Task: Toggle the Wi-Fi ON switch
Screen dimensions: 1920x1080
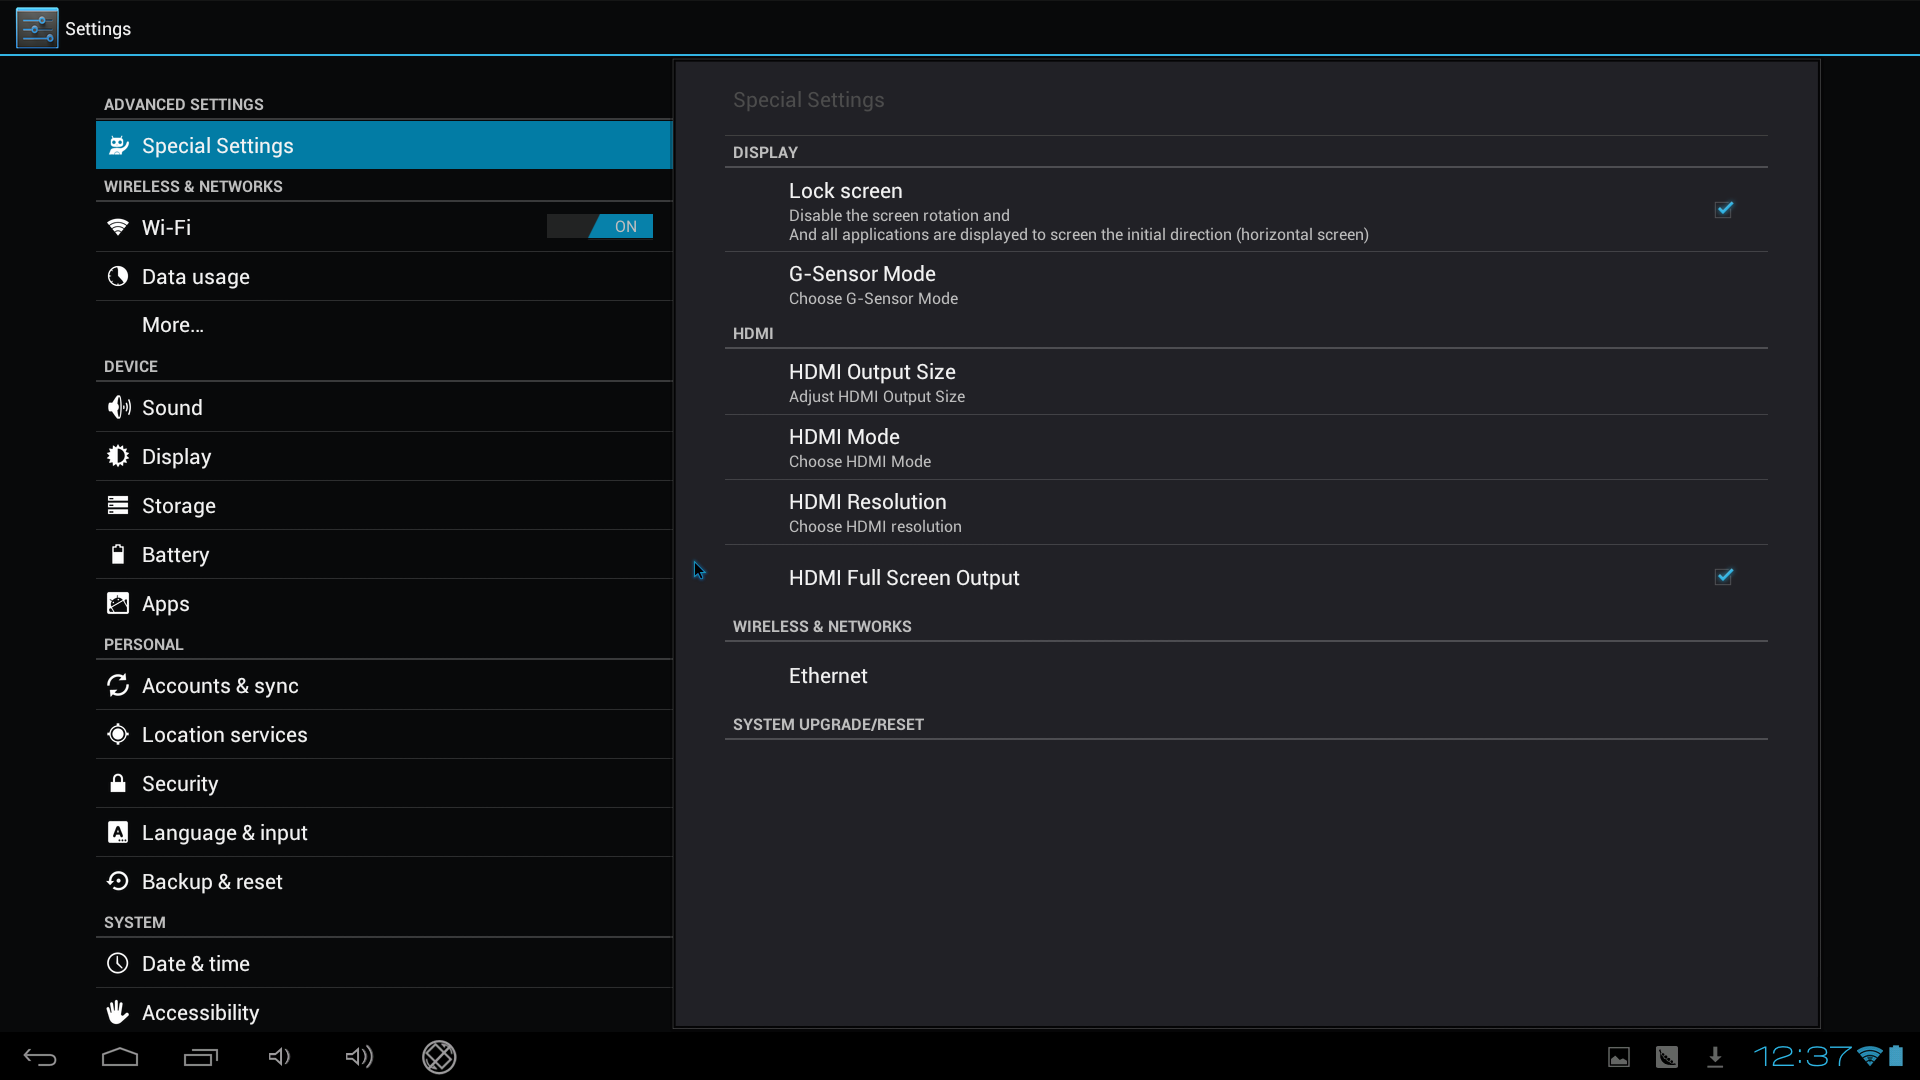Action: (599, 225)
